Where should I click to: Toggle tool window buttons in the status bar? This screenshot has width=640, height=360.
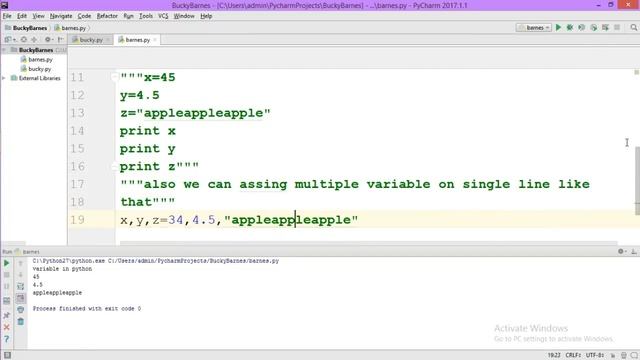coord(7,355)
